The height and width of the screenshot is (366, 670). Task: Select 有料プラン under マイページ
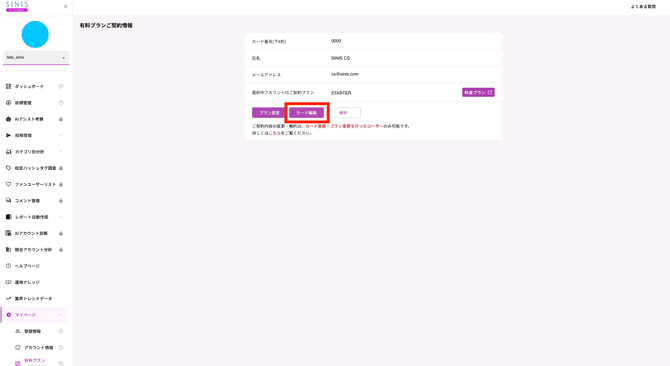[x=34, y=361]
